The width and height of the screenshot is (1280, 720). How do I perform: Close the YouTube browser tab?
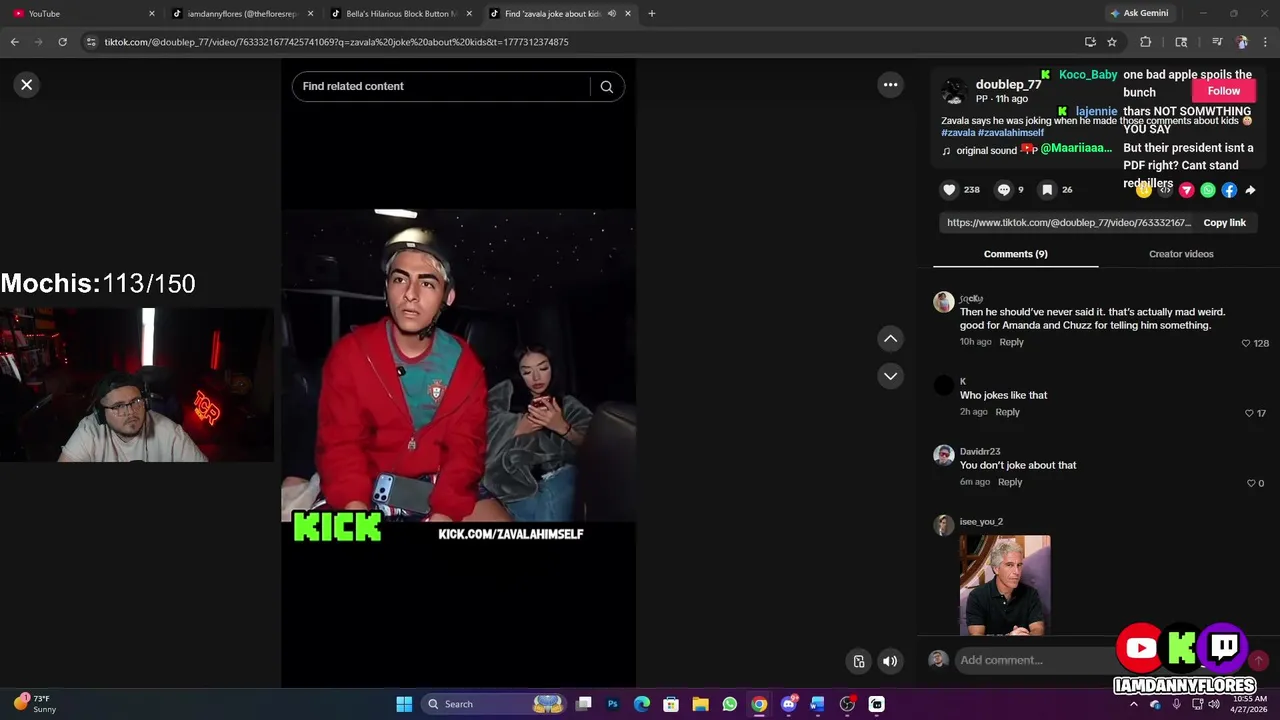coord(152,14)
